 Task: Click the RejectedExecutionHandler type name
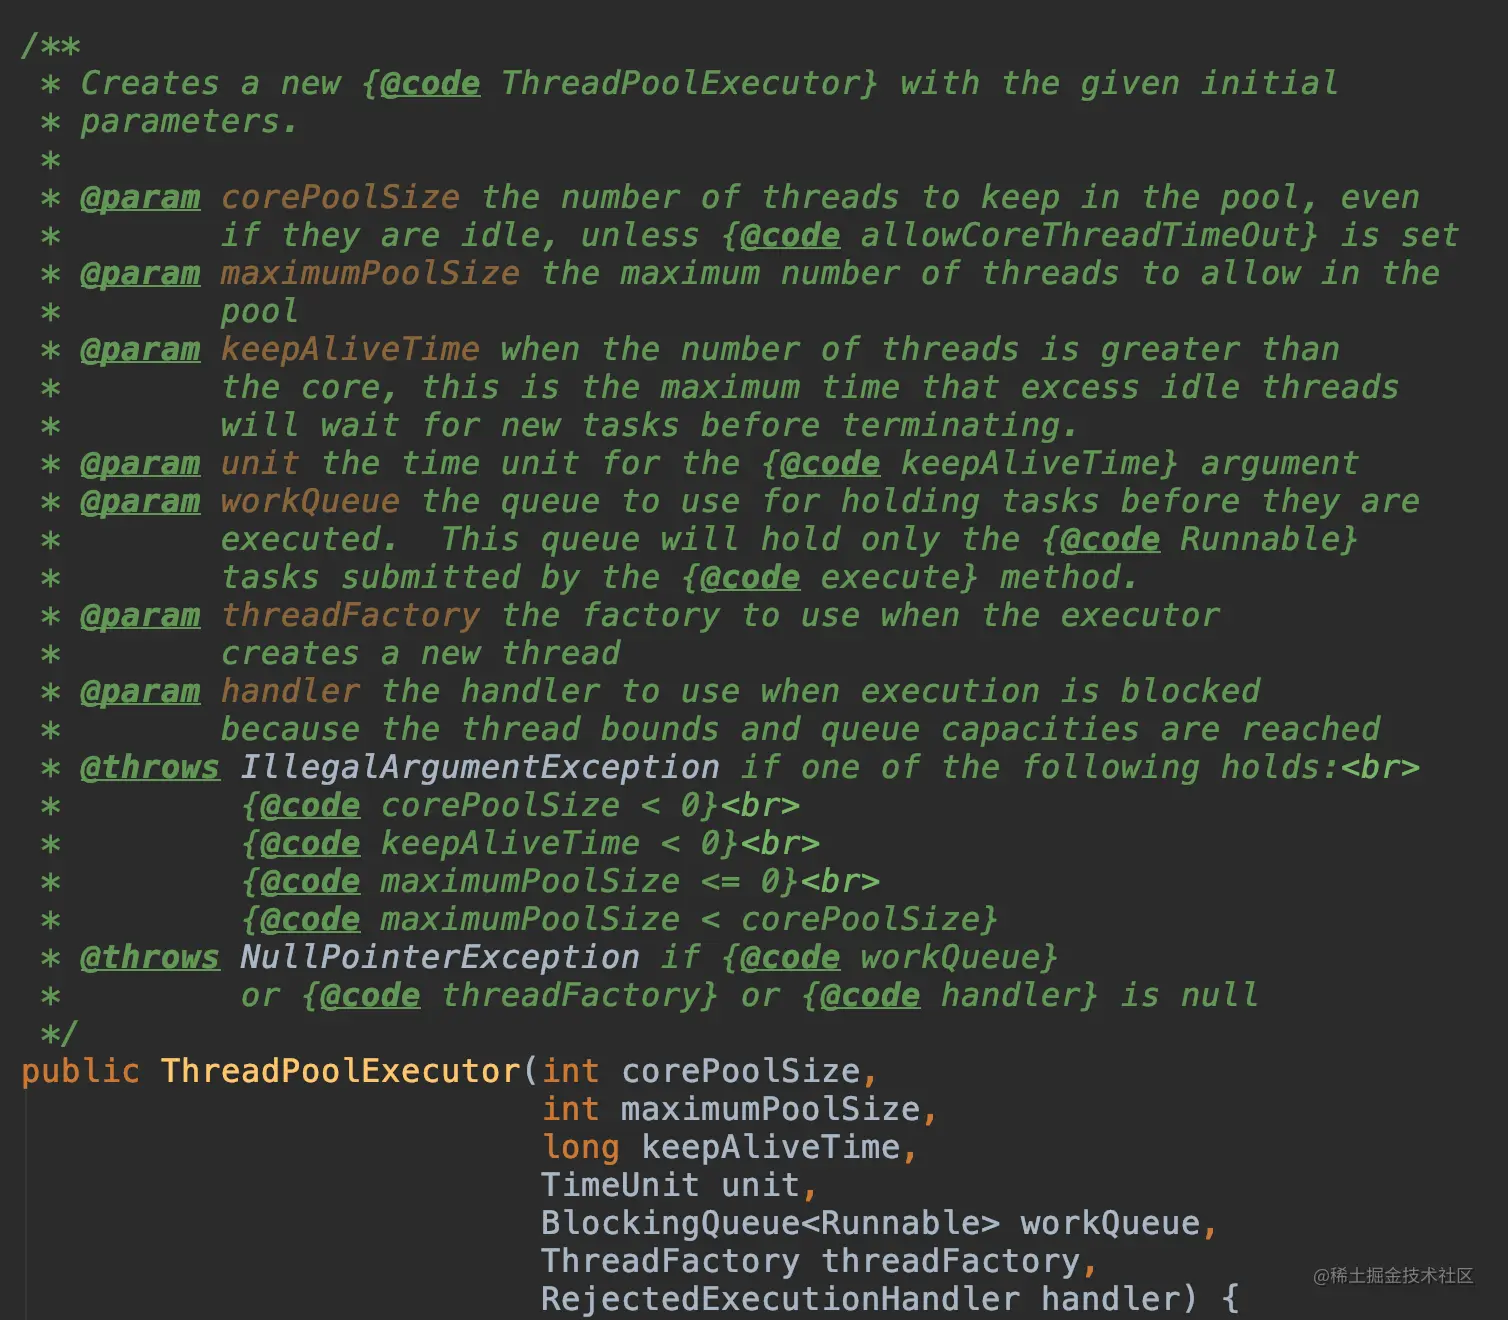[x=780, y=1299]
